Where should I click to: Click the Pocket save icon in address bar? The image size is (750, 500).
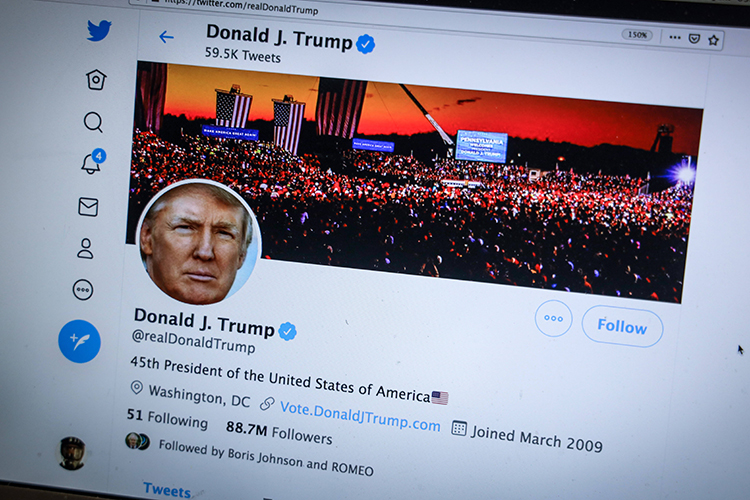tap(695, 39)
